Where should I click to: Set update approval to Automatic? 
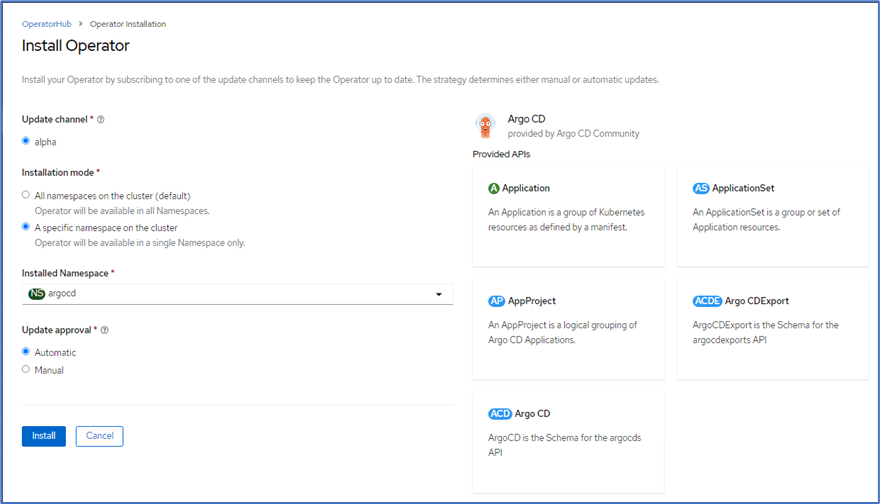[26, 352]
